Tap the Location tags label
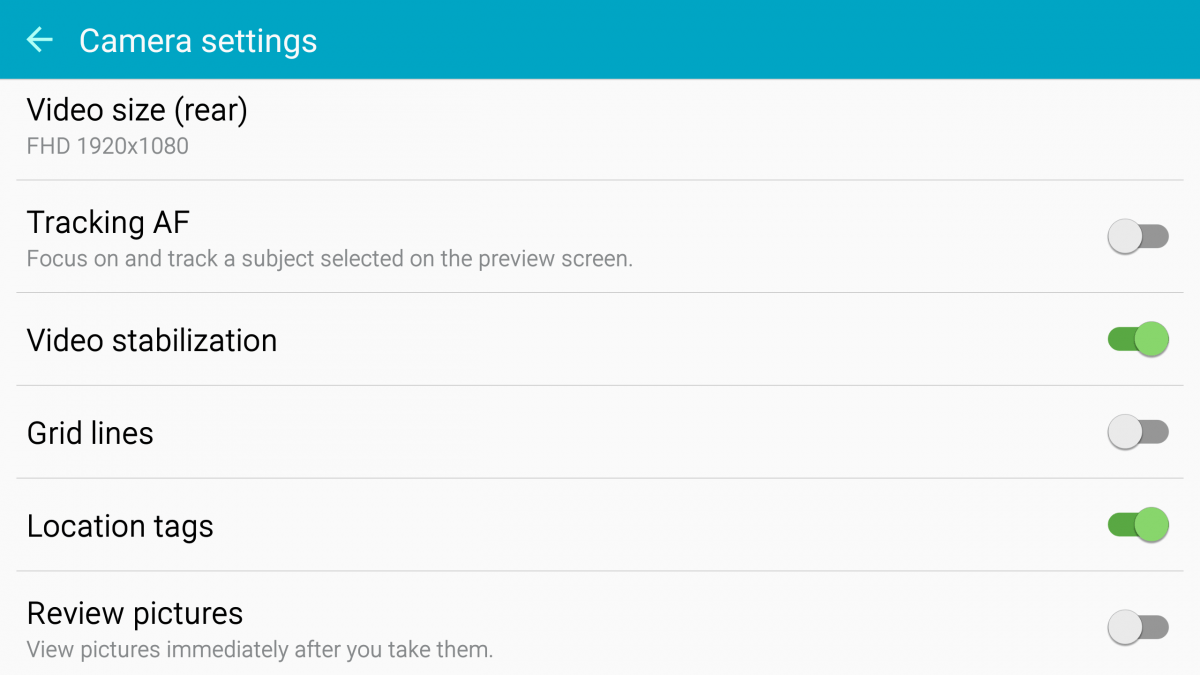Viewport: 1200px width, 675px height. click(120, 526)
